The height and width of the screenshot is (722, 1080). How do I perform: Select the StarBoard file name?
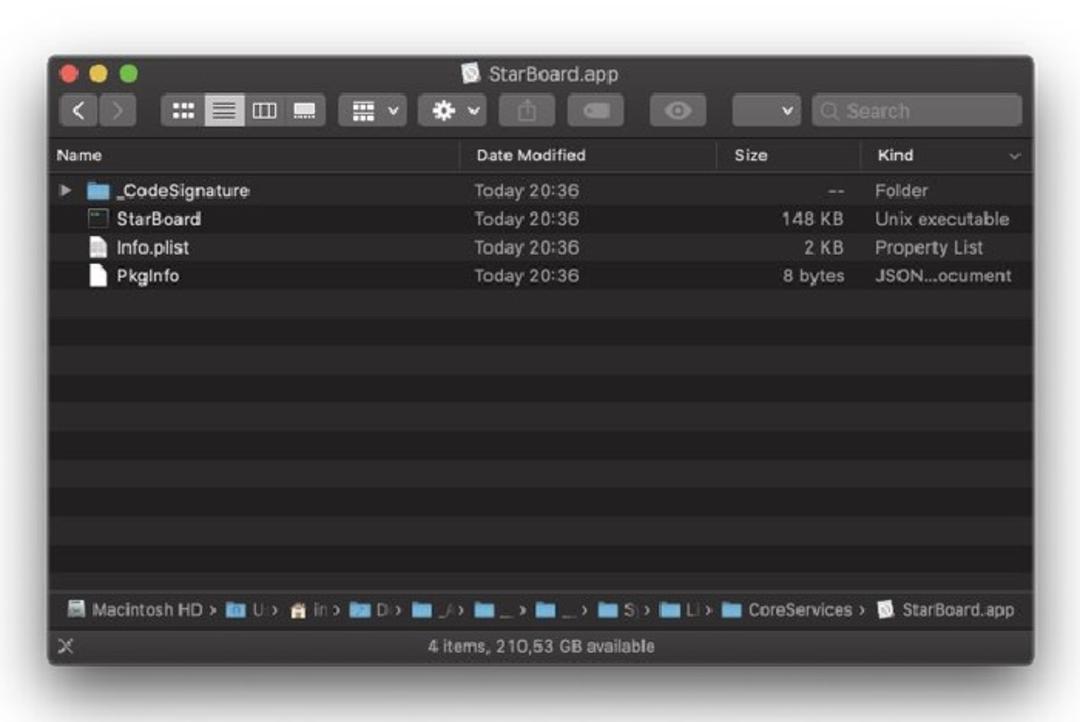pos(158,219)
